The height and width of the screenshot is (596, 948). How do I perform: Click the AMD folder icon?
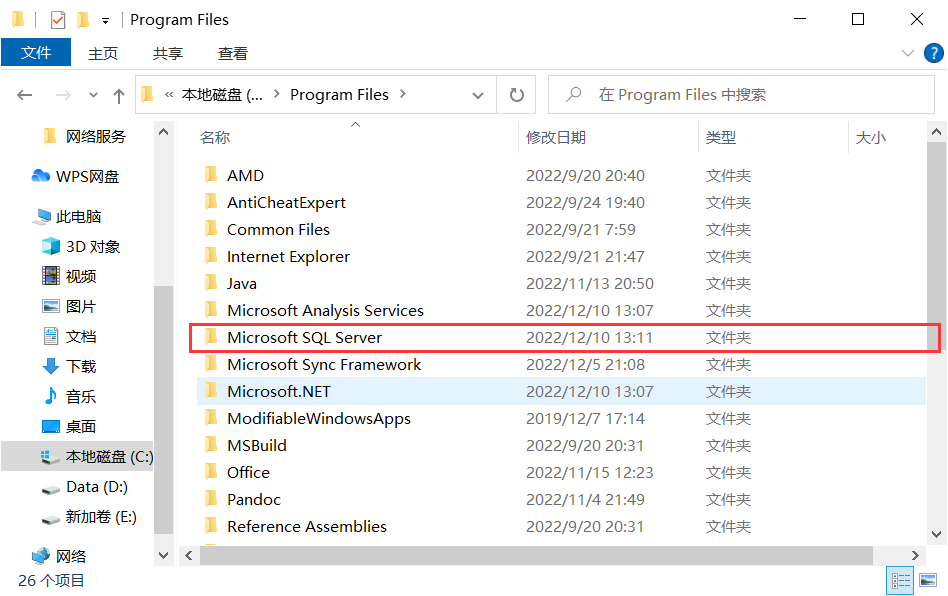(x=211, y=175)
